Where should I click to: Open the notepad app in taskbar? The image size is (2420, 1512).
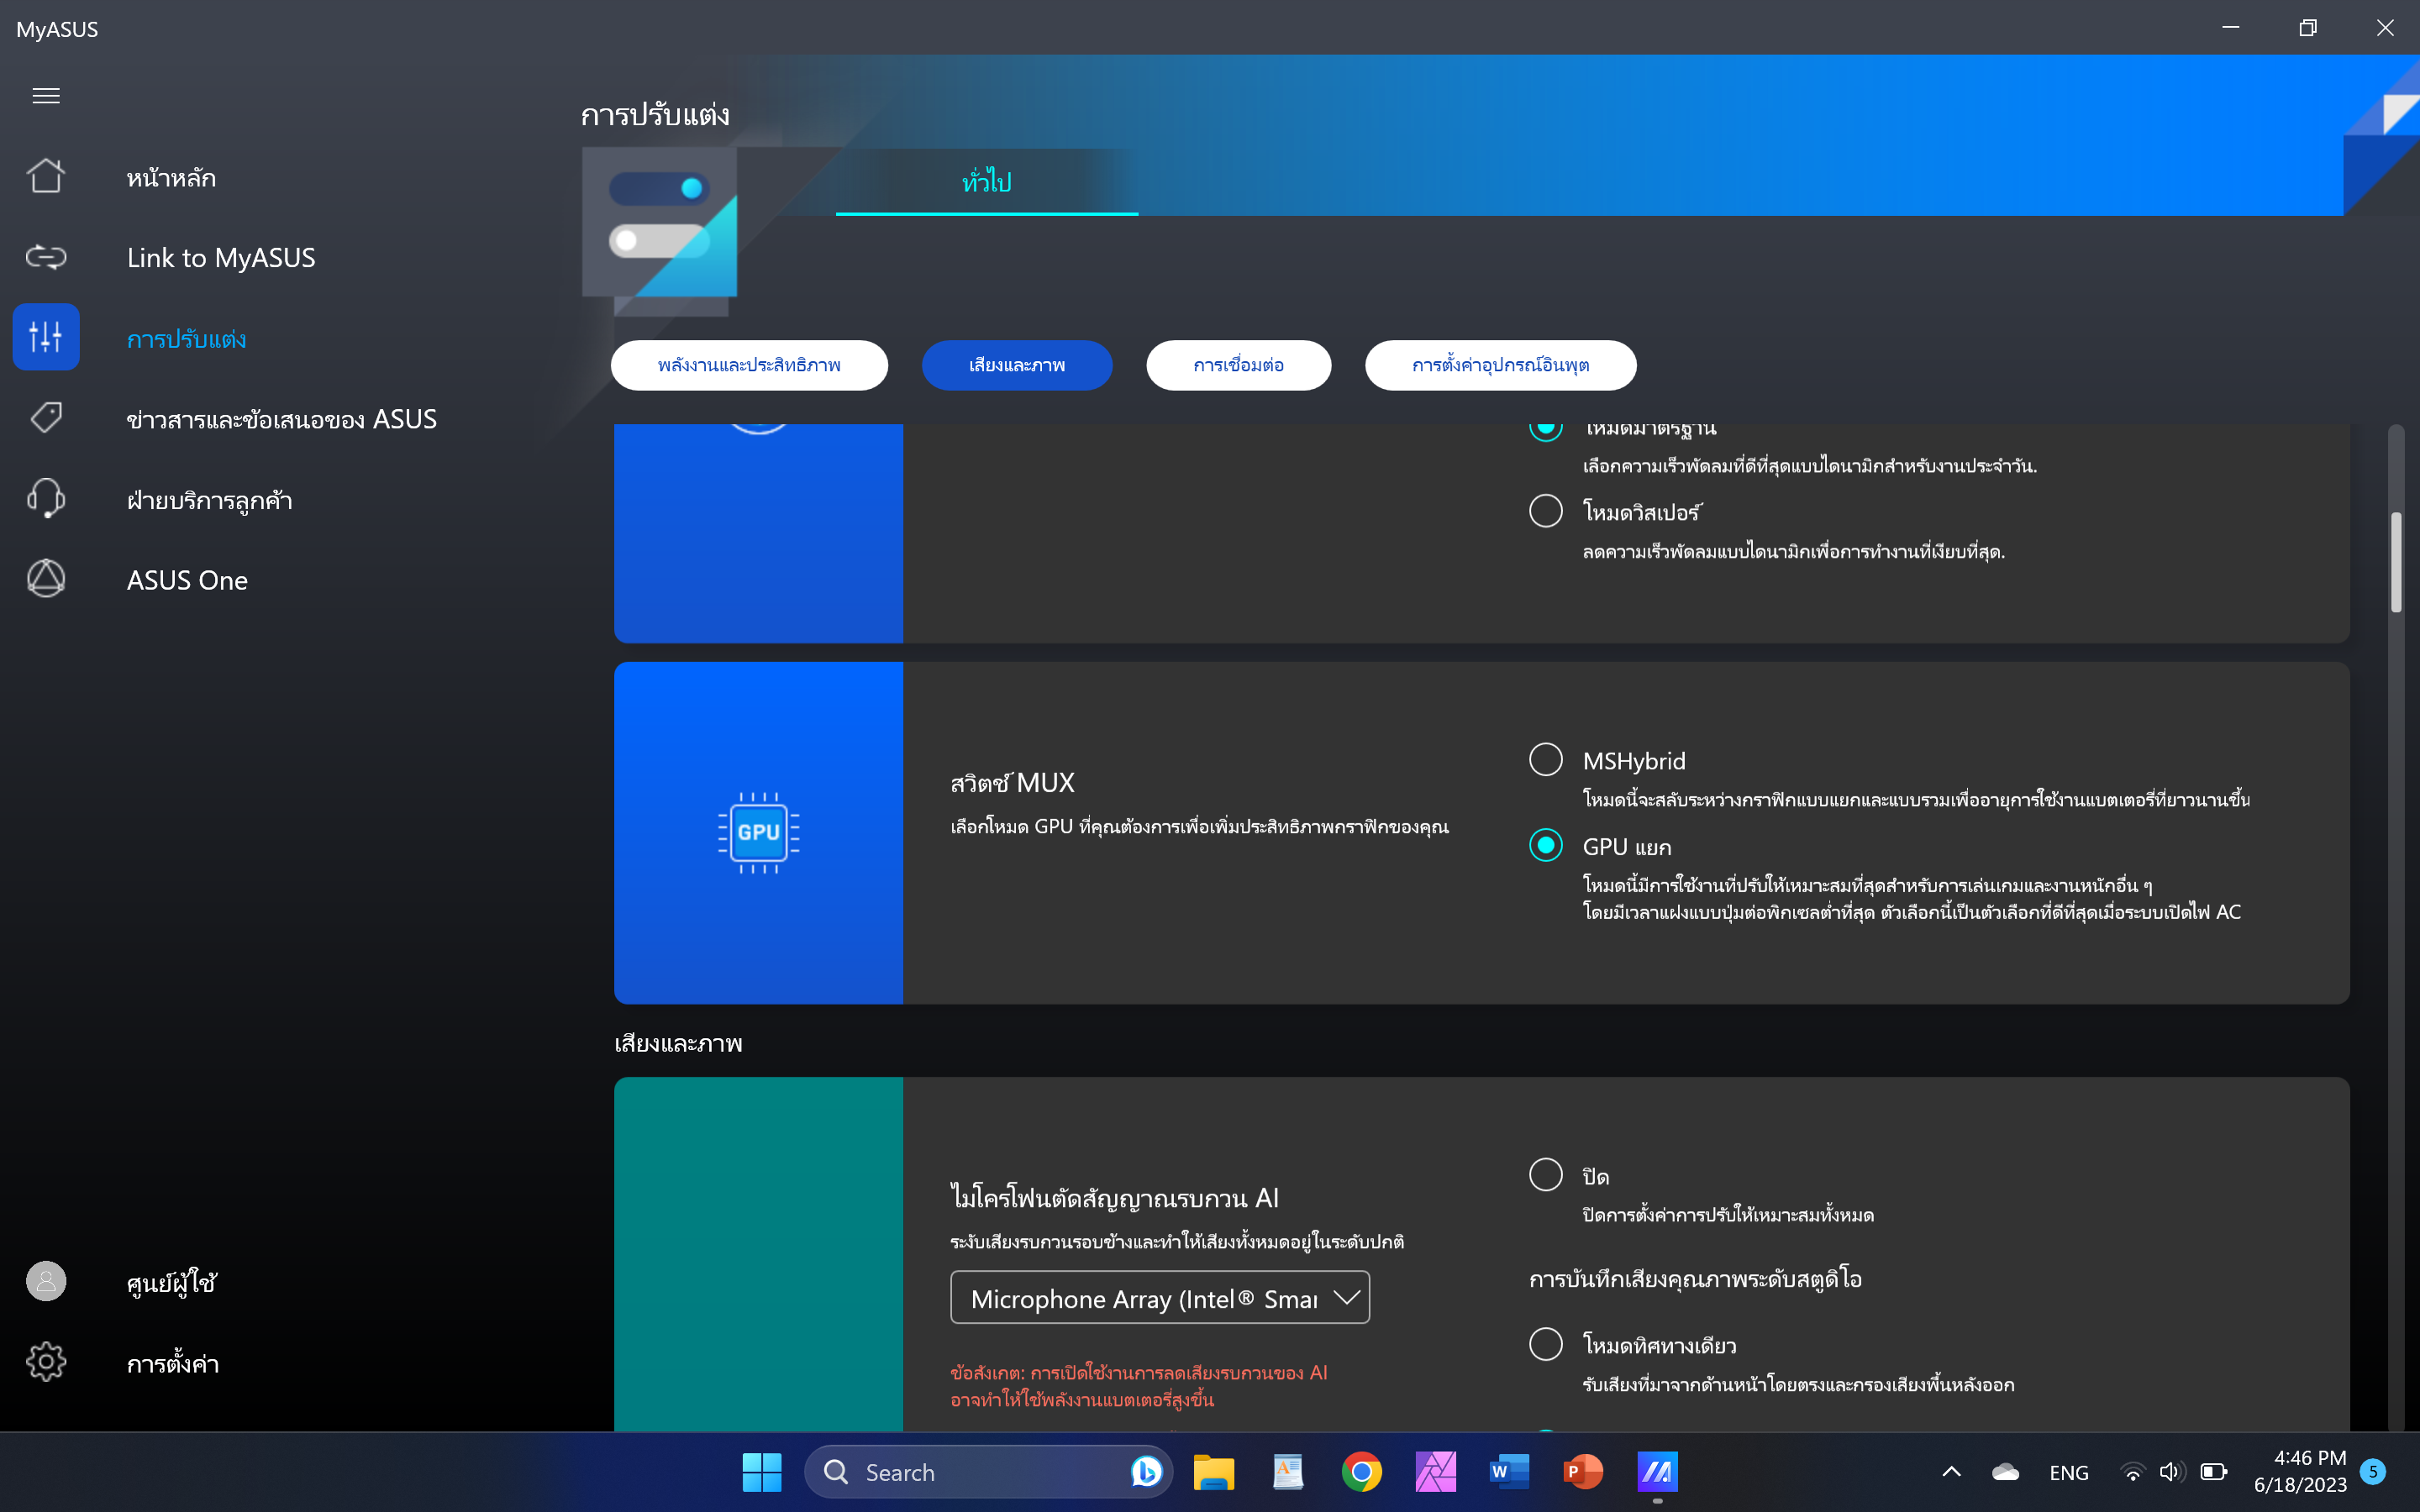1288,1472
